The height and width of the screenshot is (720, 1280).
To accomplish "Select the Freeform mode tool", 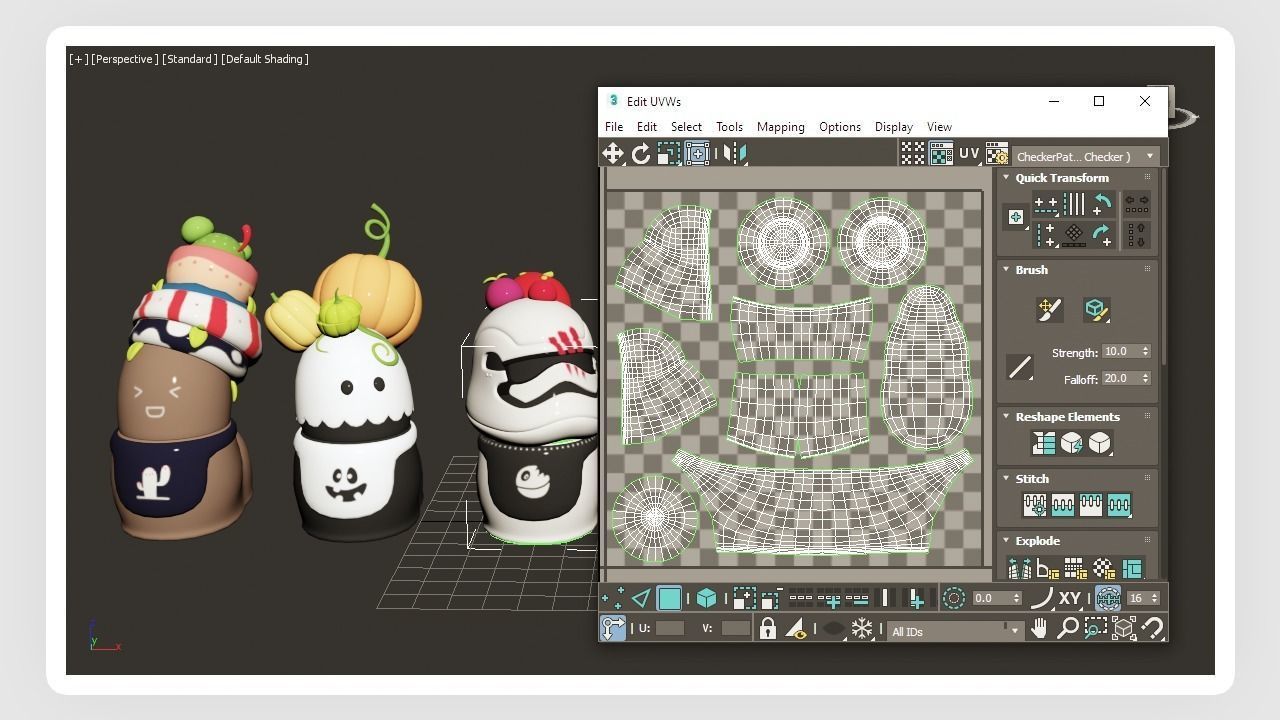I will (697, 153).
